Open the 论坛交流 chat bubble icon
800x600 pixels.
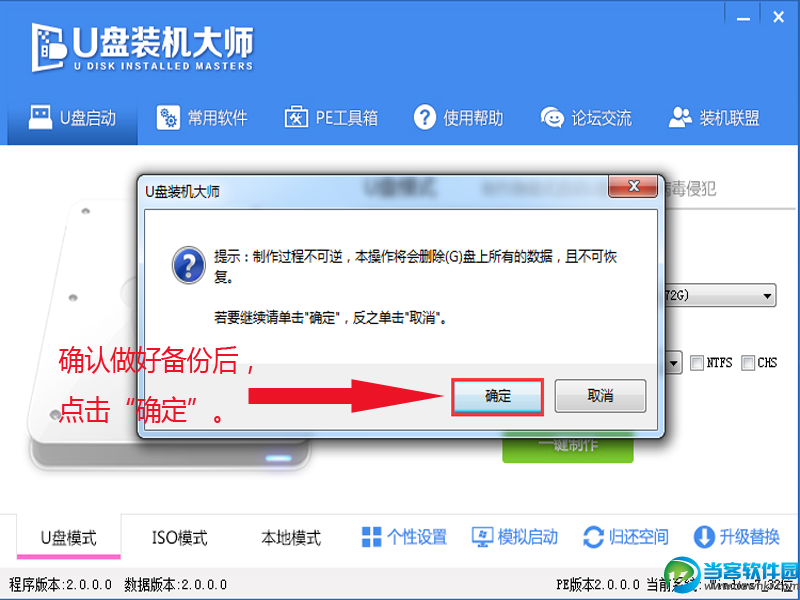pyautogui.click(x=552, y=118)
